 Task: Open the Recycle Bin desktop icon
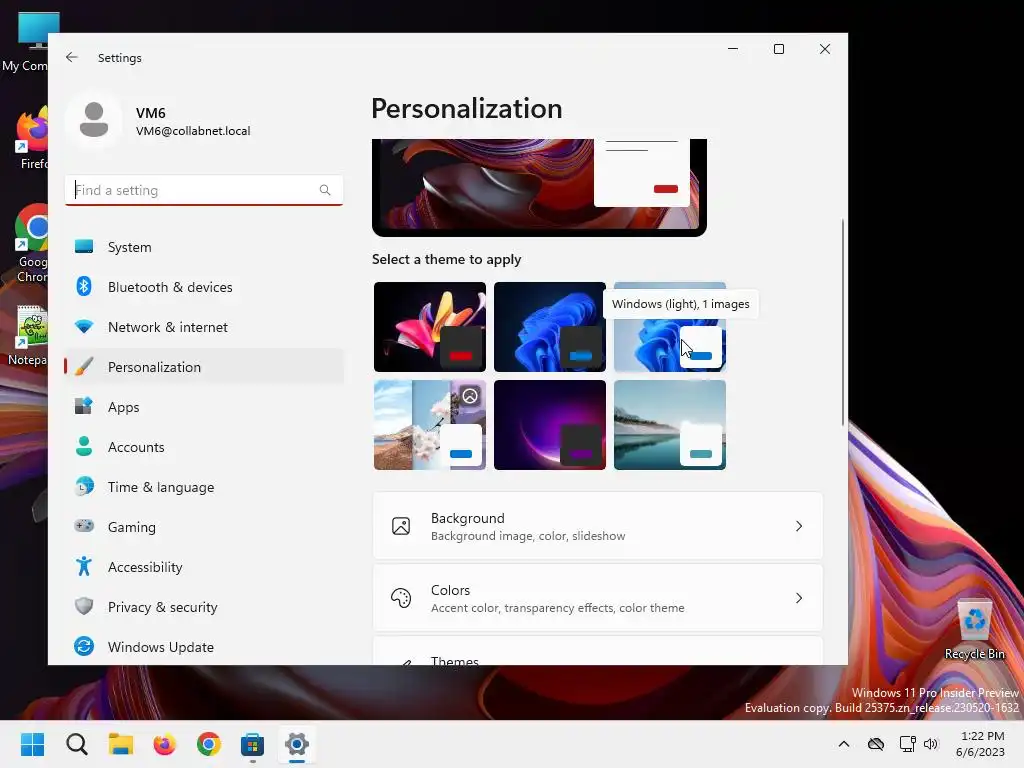[974, 630]
